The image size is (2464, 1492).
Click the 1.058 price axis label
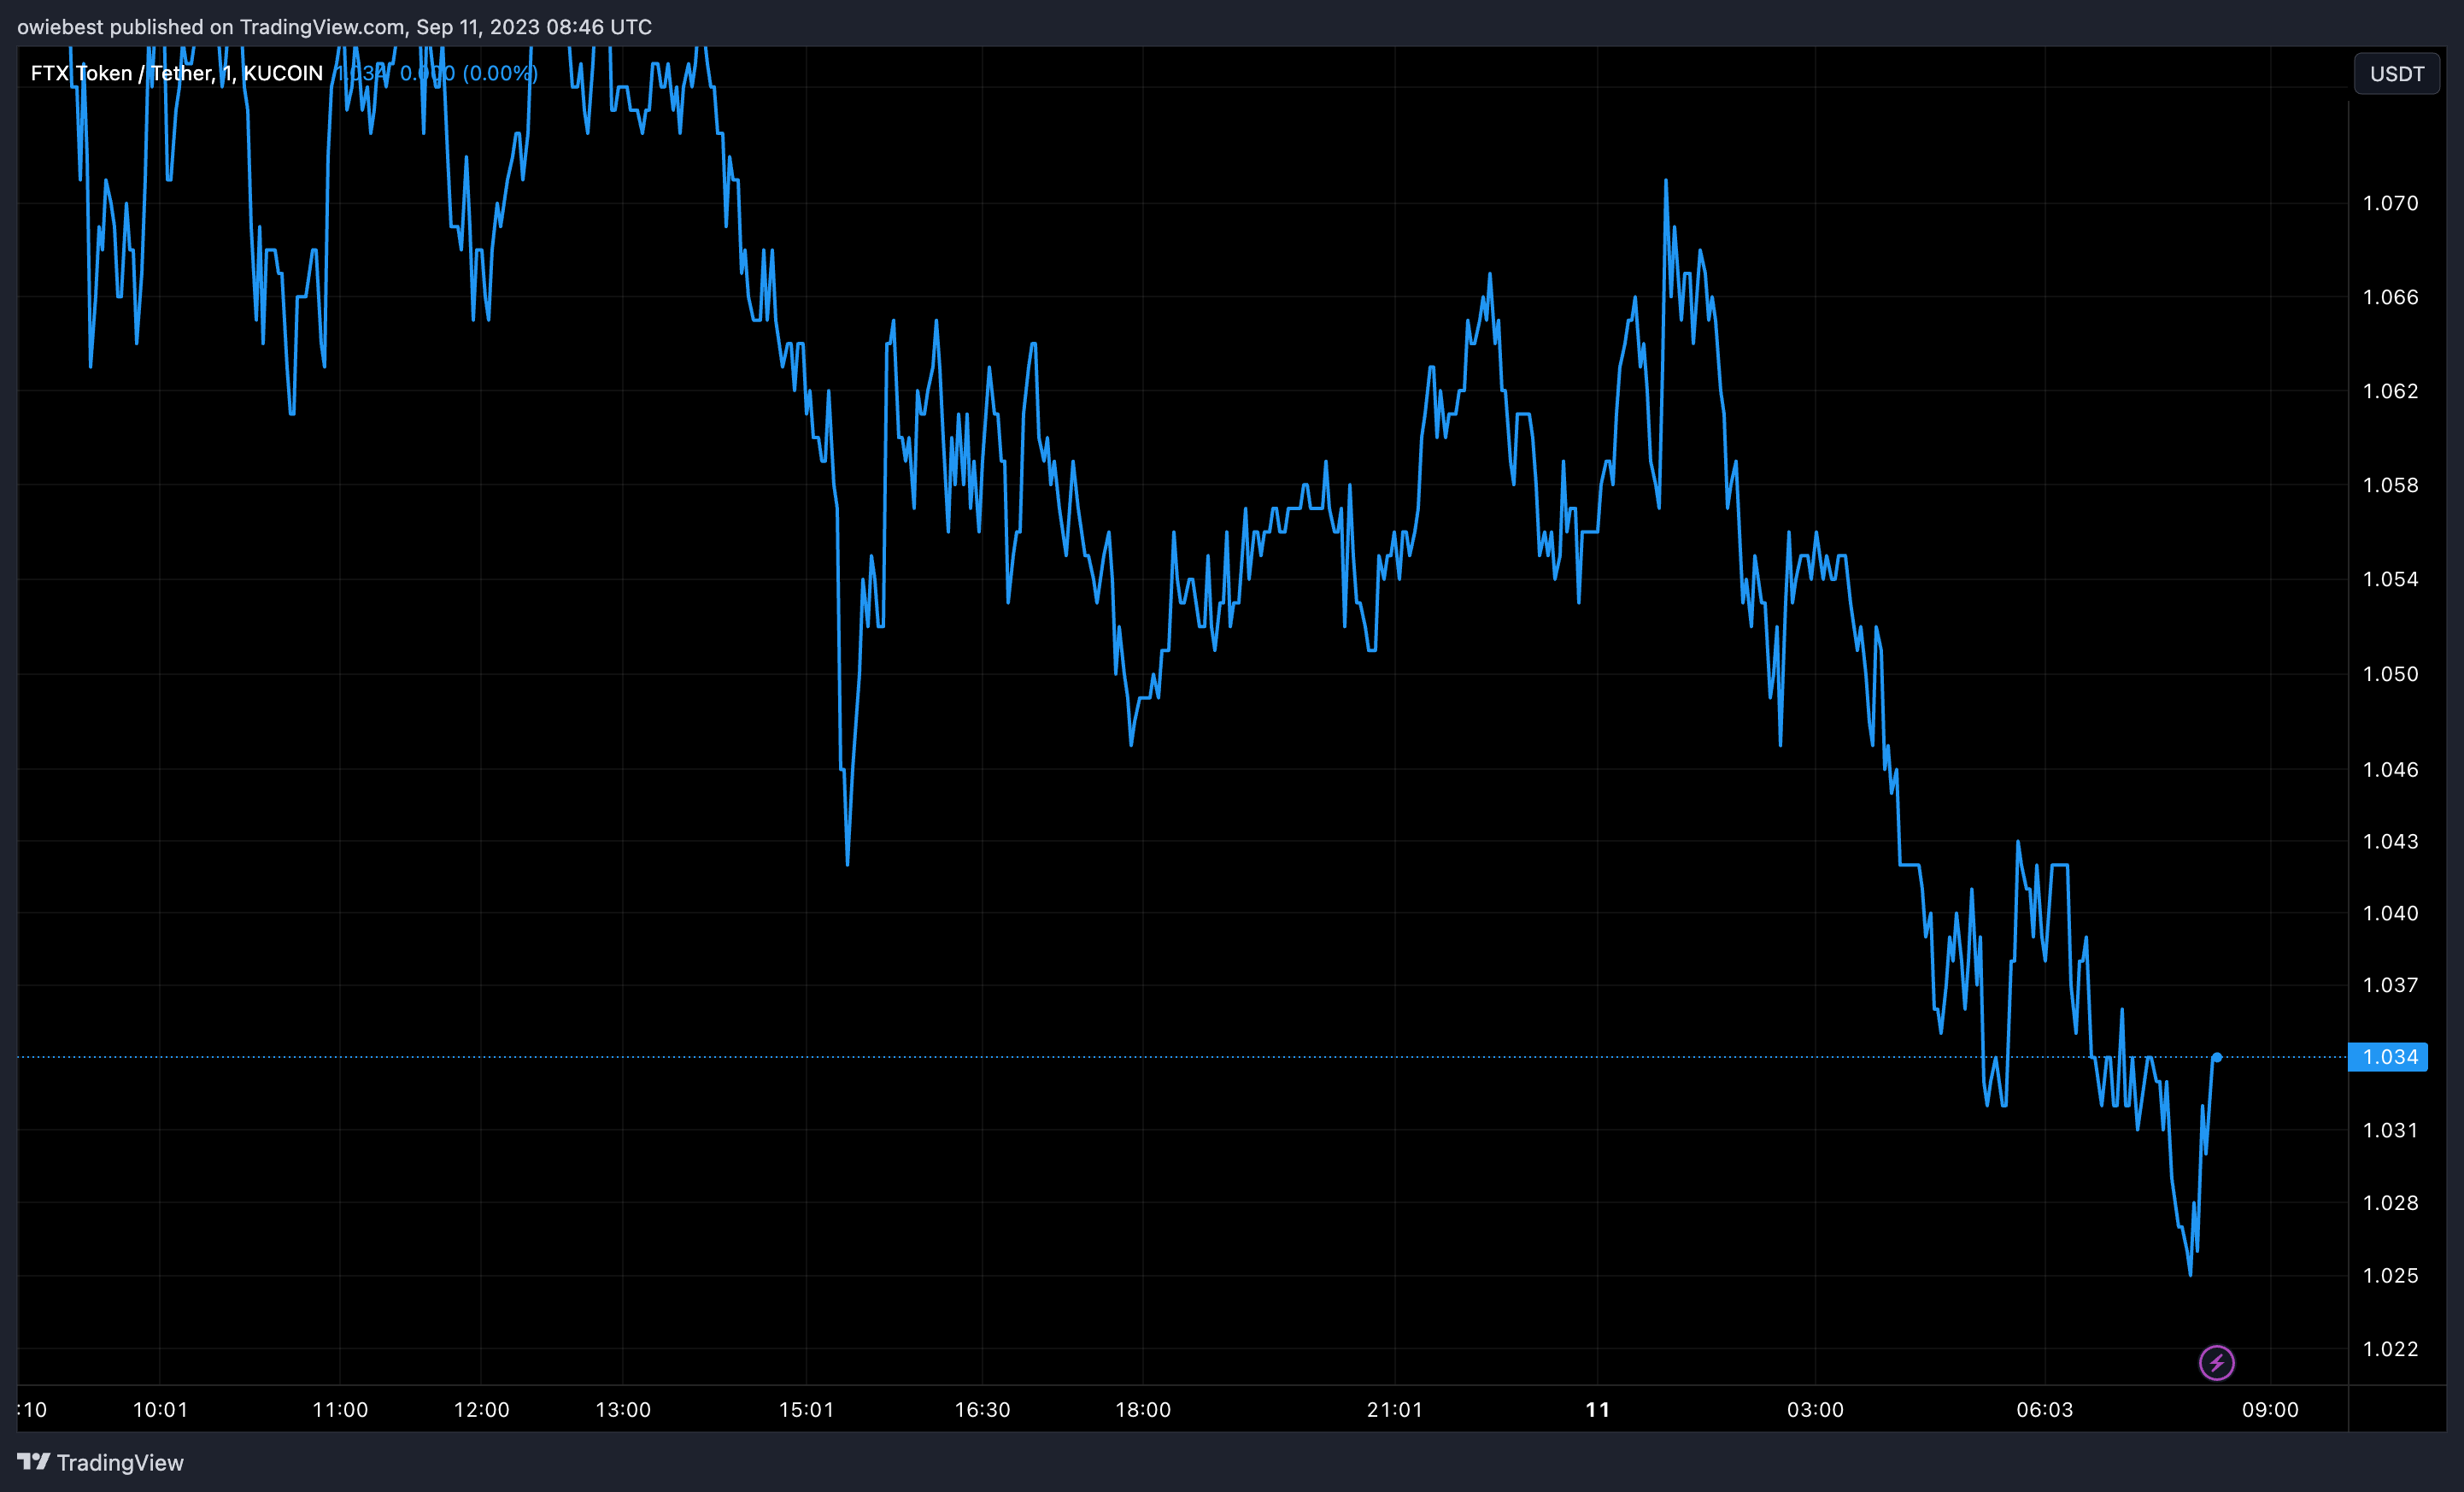[x=2390, y=485]
